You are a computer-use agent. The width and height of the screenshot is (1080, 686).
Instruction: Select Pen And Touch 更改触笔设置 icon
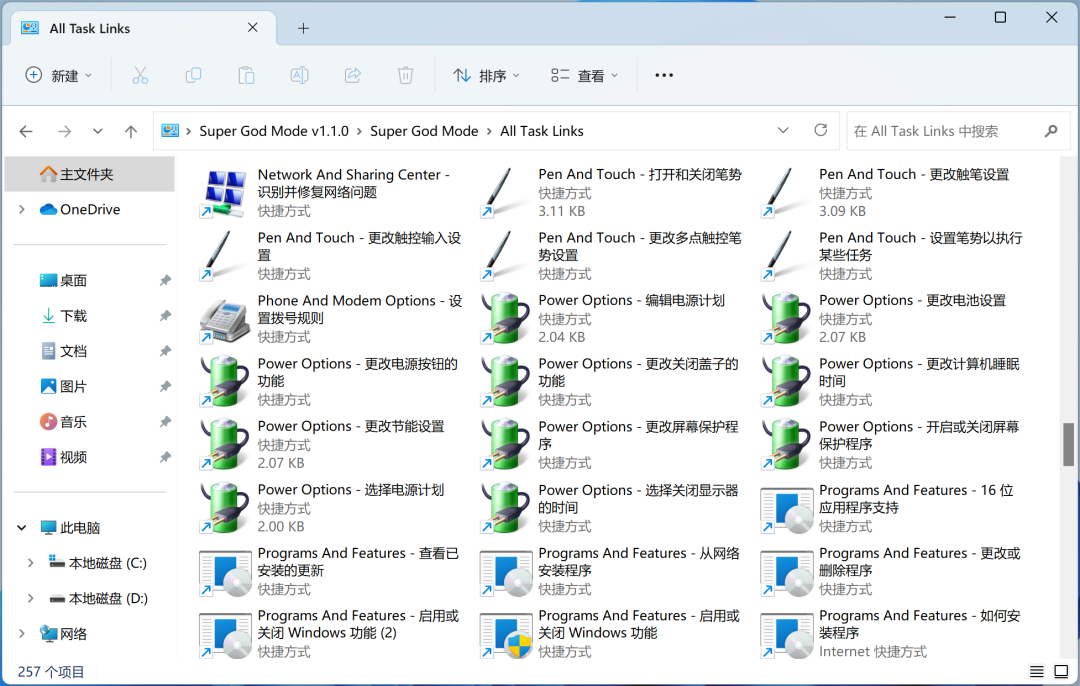[x=785, y=193]
